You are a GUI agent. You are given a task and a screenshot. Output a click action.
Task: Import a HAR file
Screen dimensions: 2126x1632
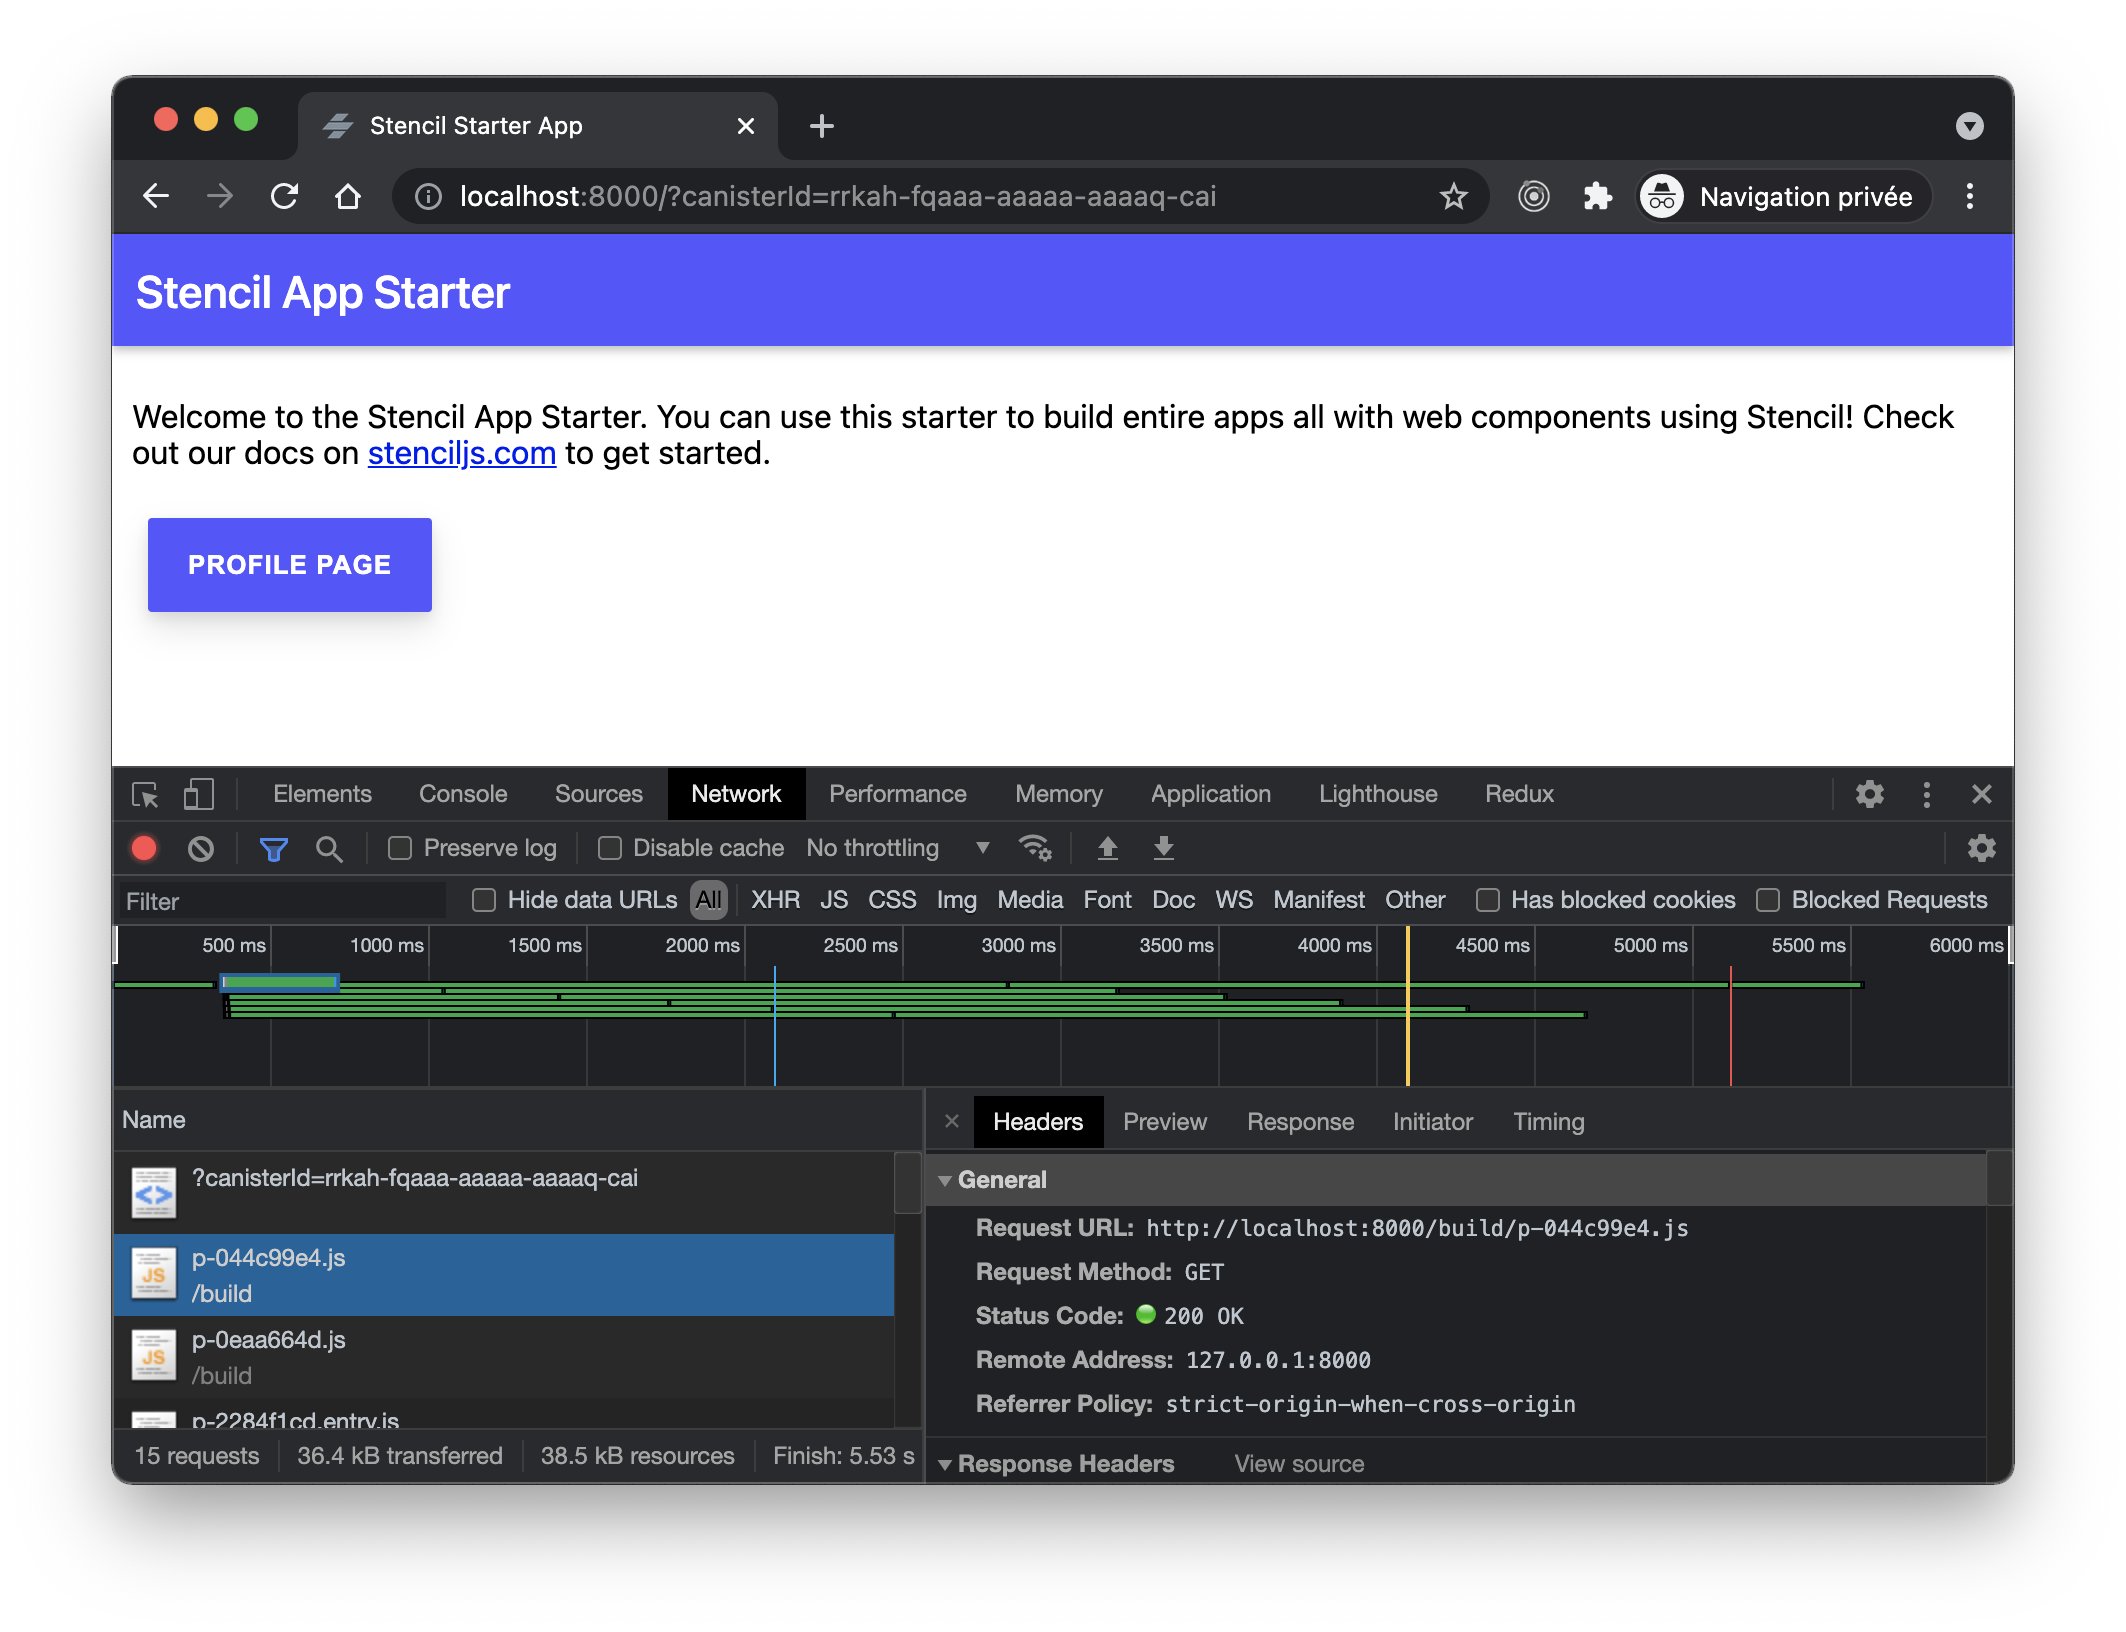tap(1108, 848)
